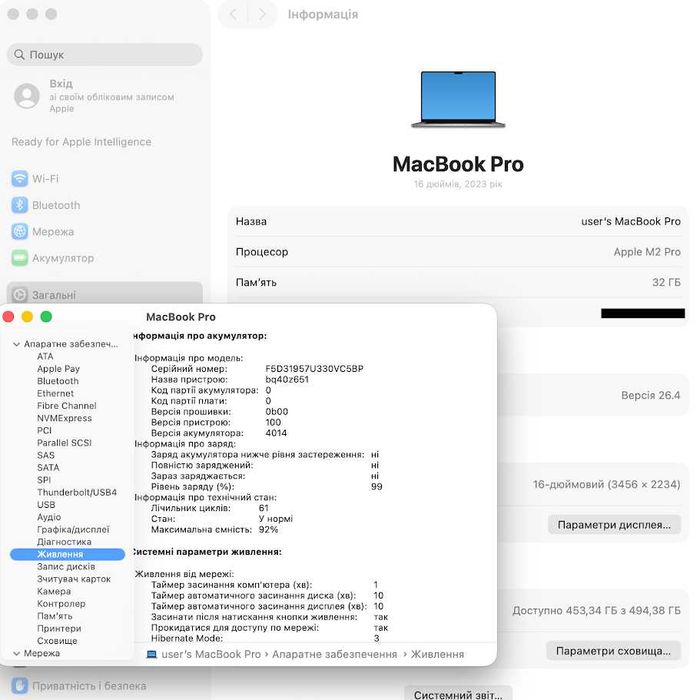Screen dimensions: 700x700
Task: Select Parallel SCSI item
Action: (x=64, y=443)
